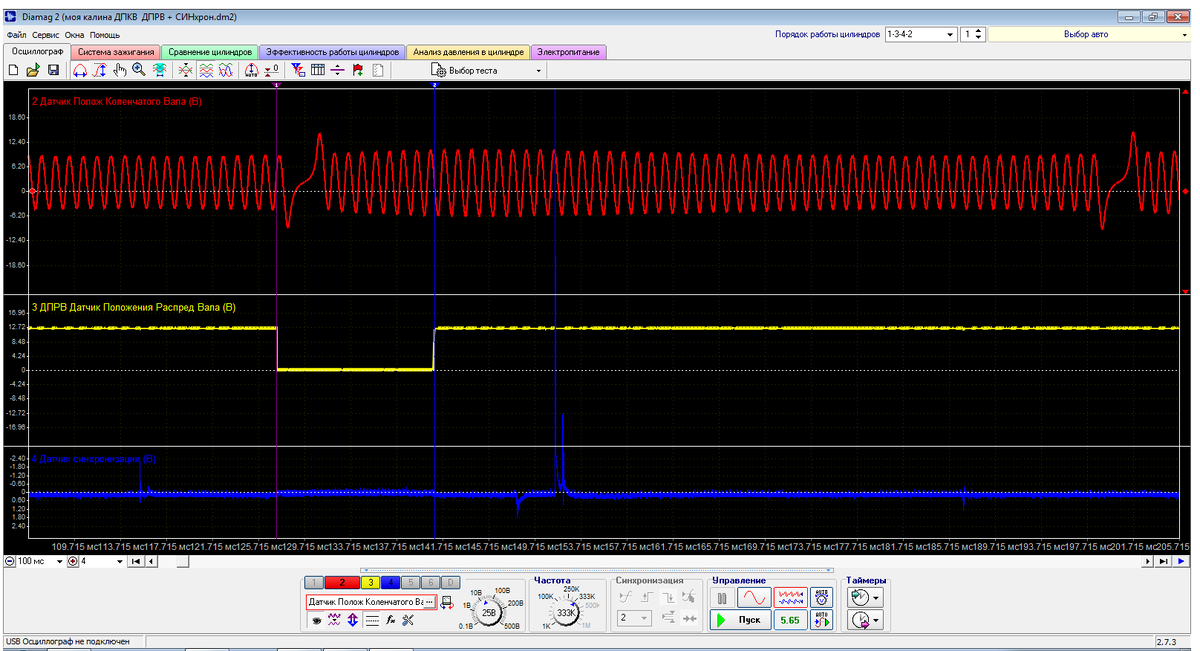Activate the hand pan tool
The image size is (1200, 651).
click(x=120, y=70)
